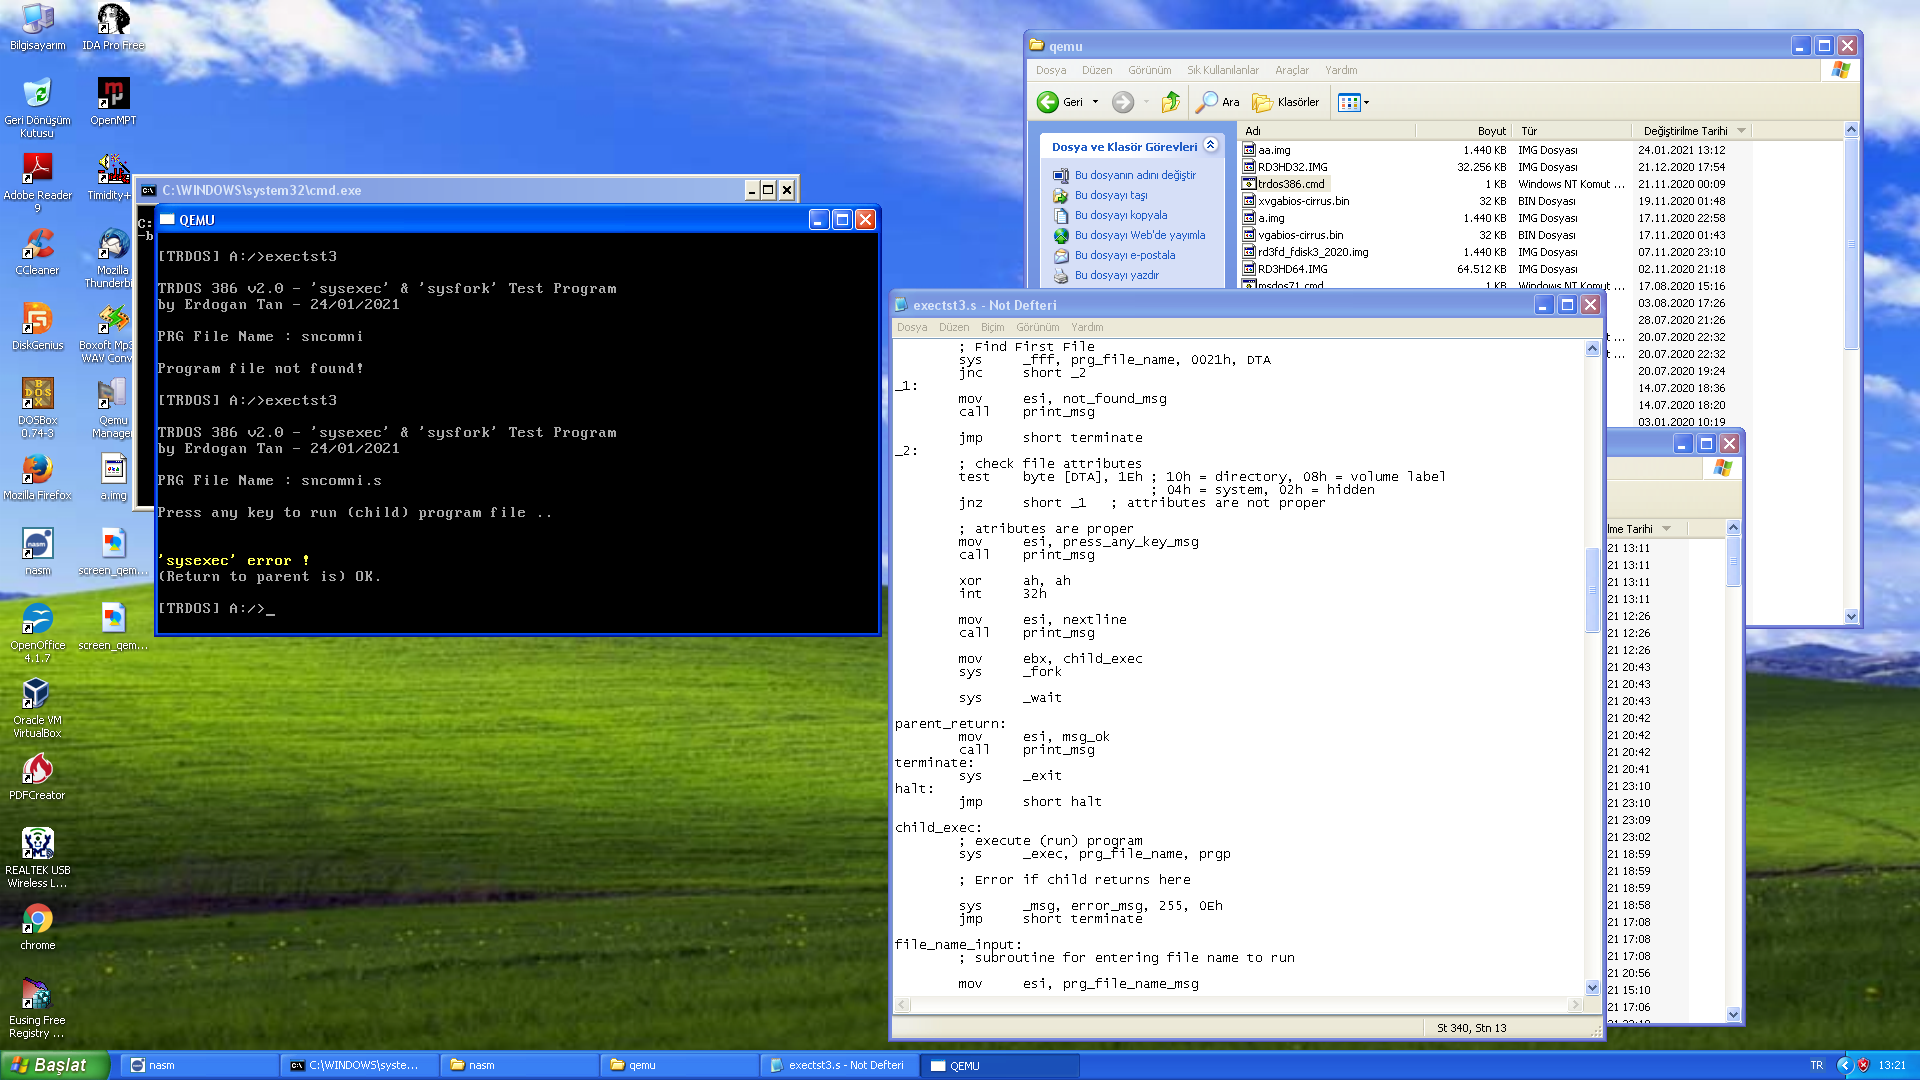
Task: Switch to the cmd.exe taskbar button
Action: tap(360, 1065)
